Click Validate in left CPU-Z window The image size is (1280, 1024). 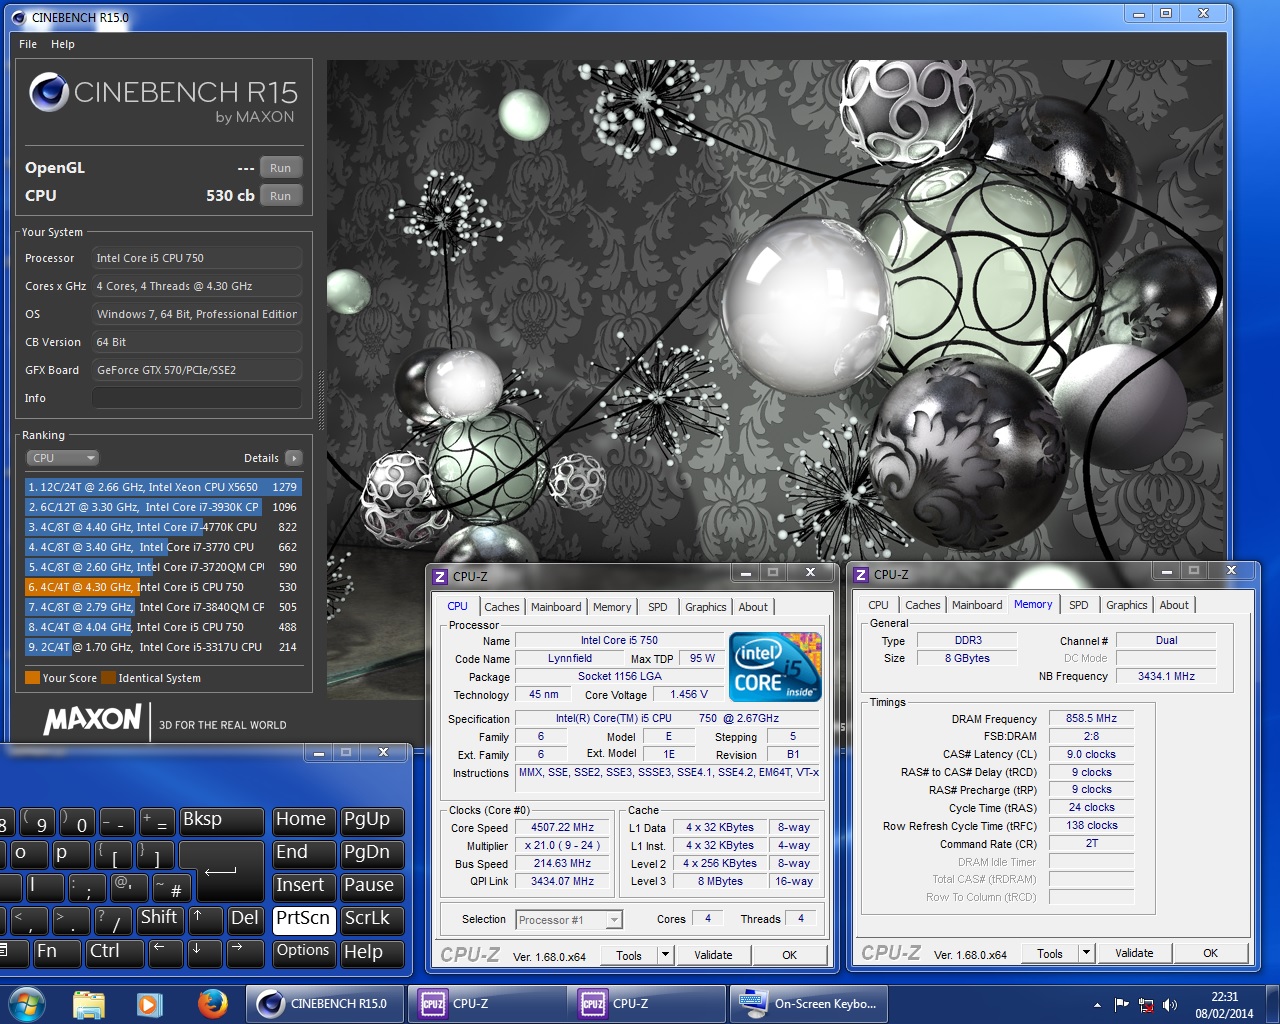point(713,955)
